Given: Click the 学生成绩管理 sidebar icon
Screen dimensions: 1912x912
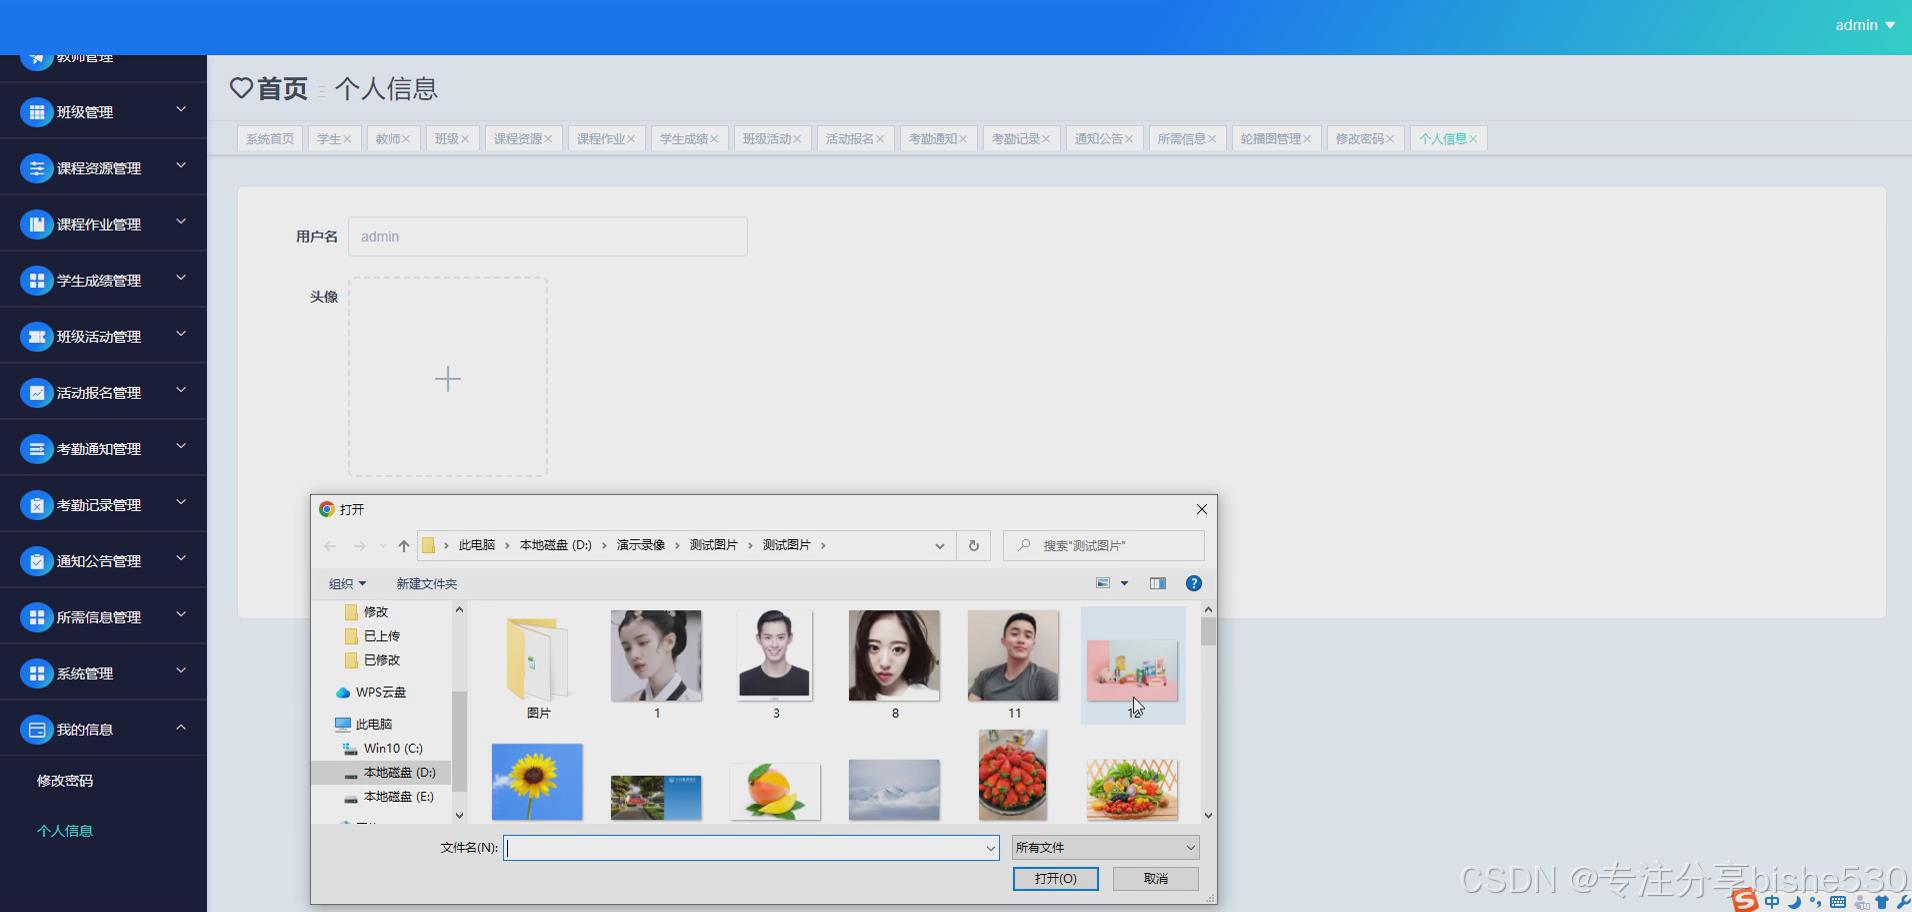Looking at the screenshot, I should coord(37,280).
